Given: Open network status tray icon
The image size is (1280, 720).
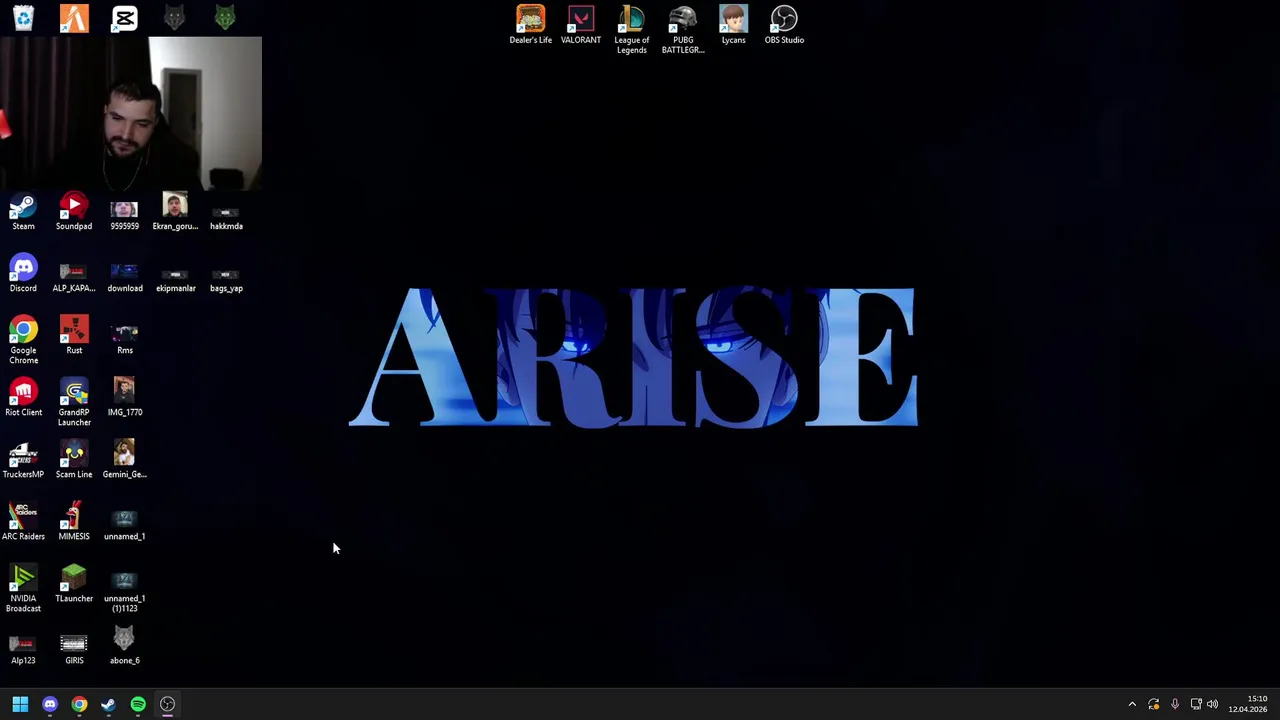Looking at the screenshot, I should 1196,704.
